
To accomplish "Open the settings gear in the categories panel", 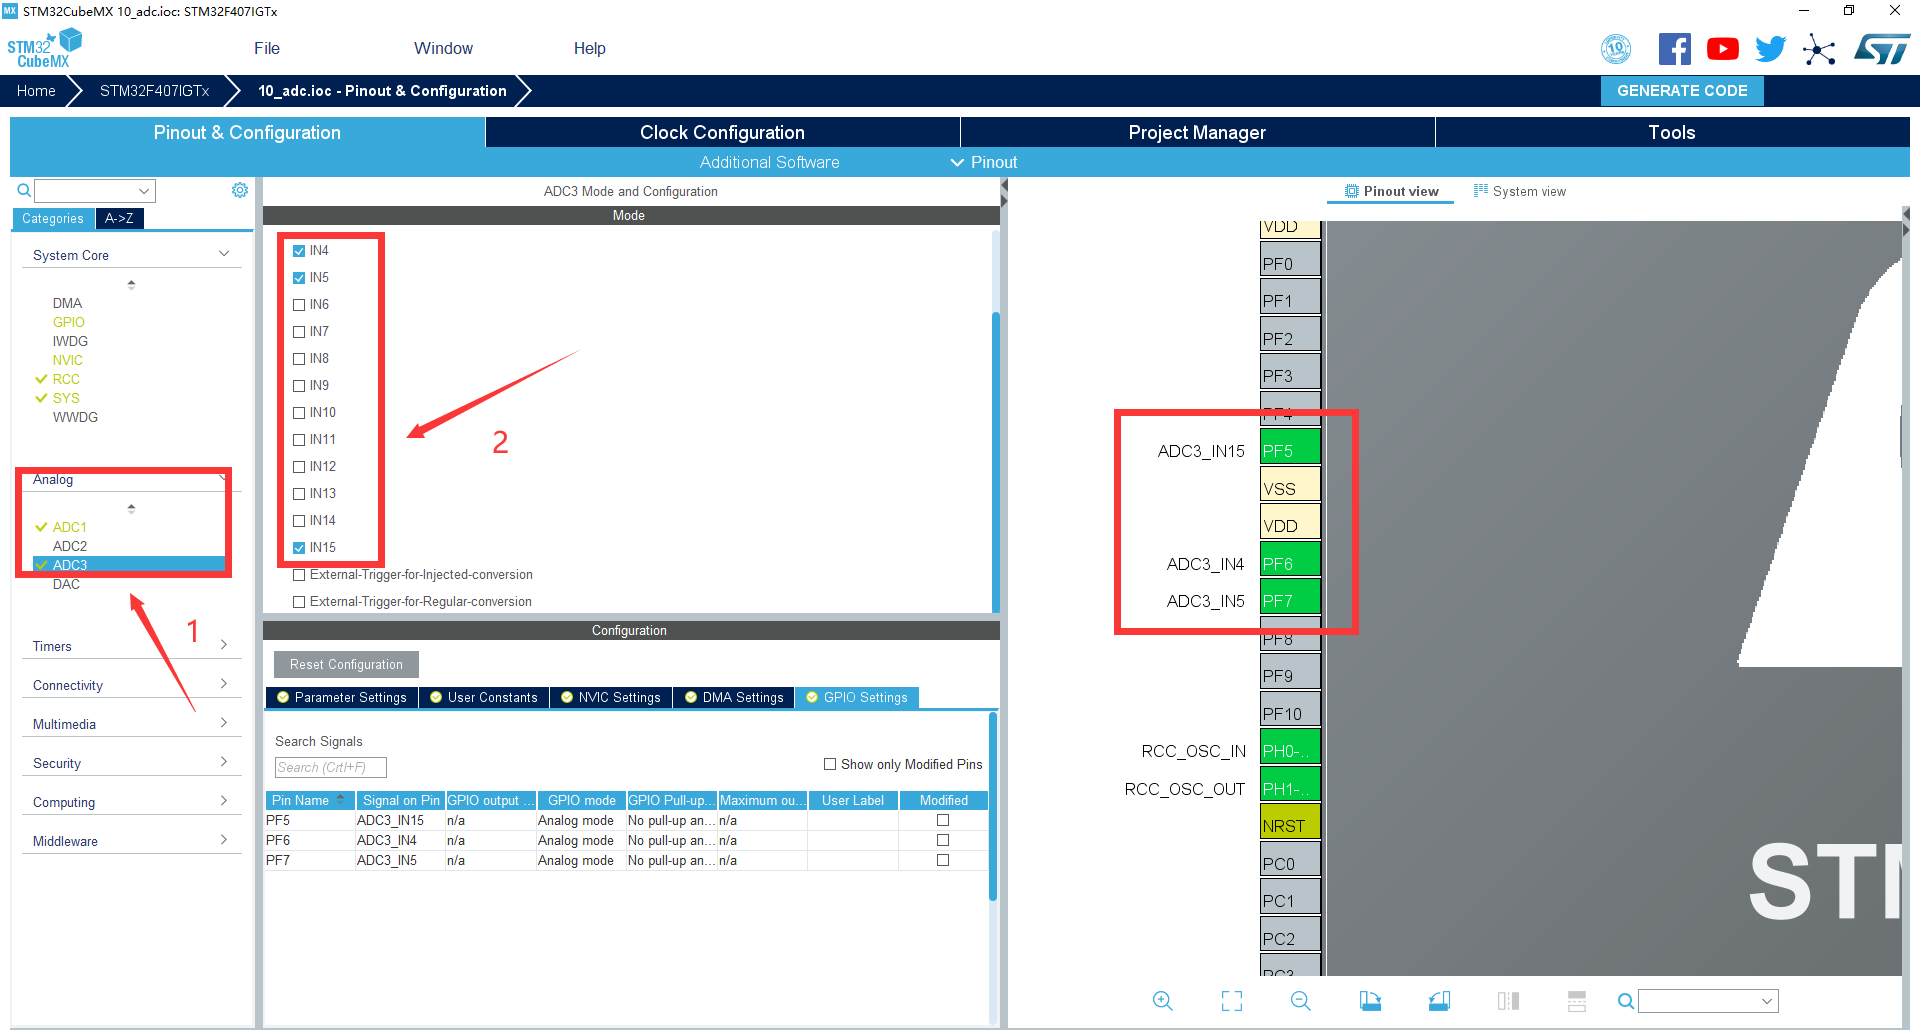I will pos(240,190).
